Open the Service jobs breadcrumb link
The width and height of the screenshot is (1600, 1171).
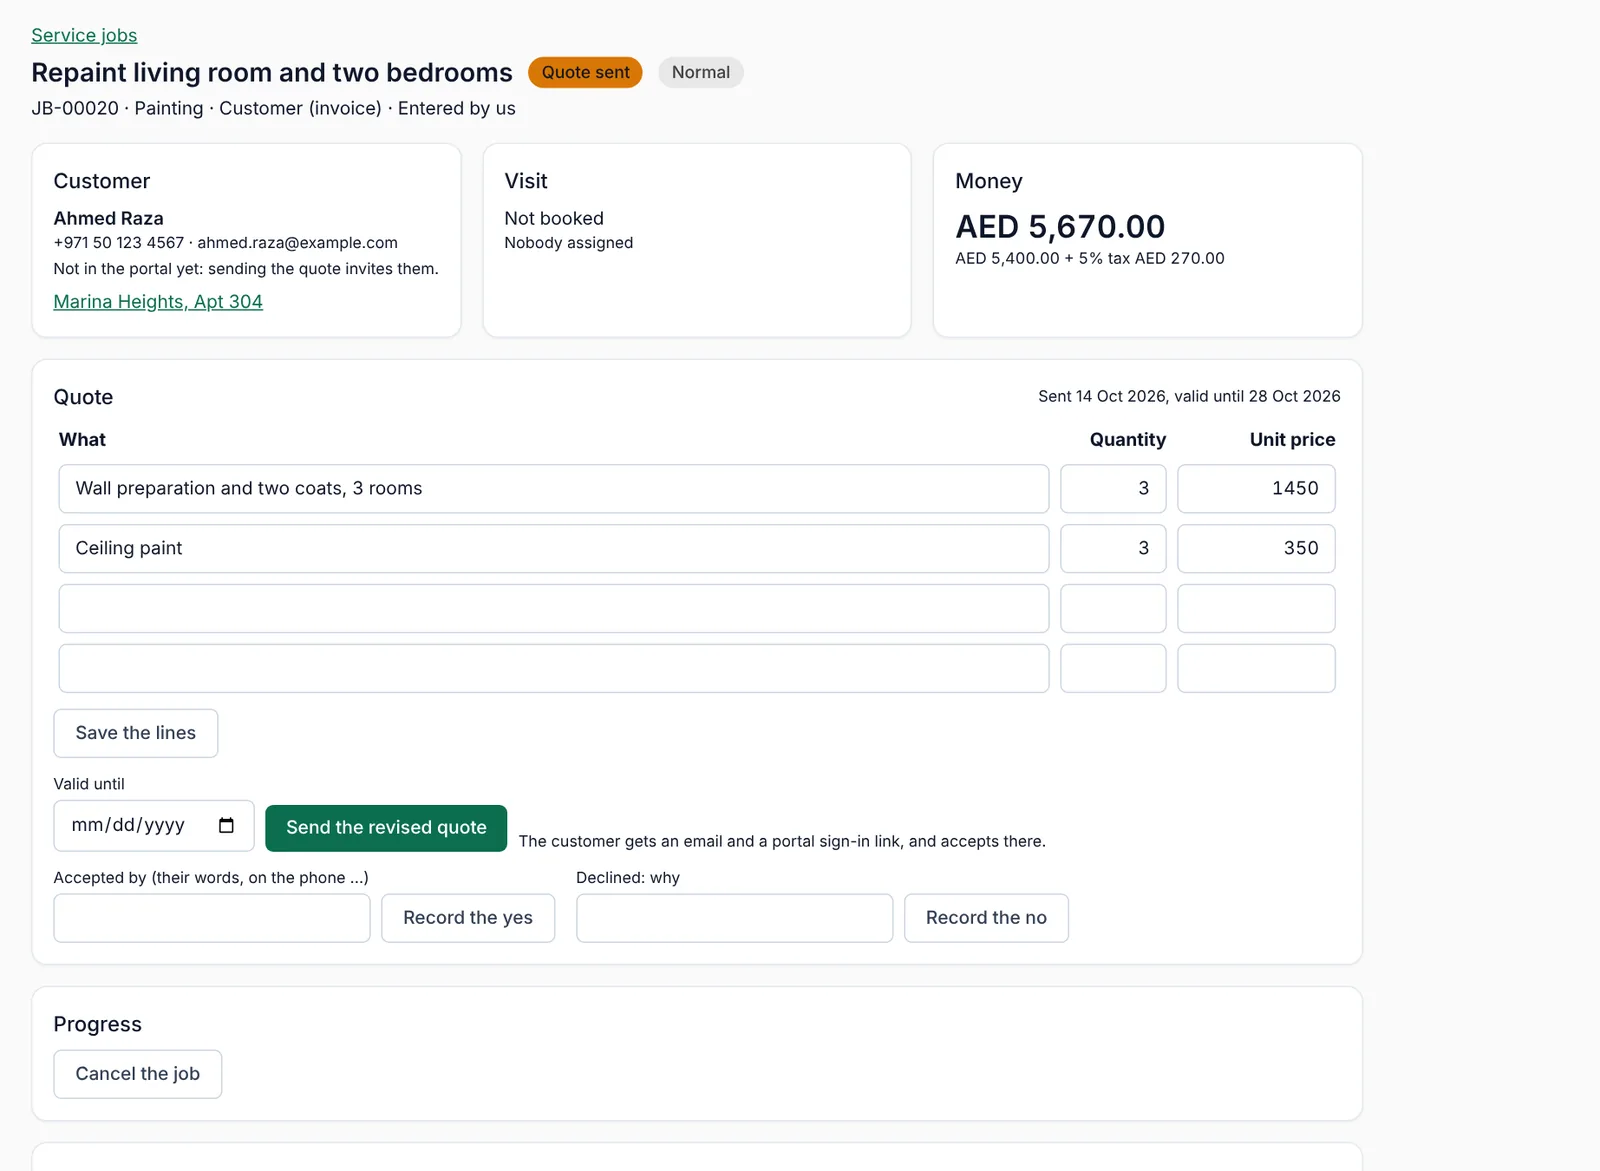pyautogui.click(x=84, y=35)
